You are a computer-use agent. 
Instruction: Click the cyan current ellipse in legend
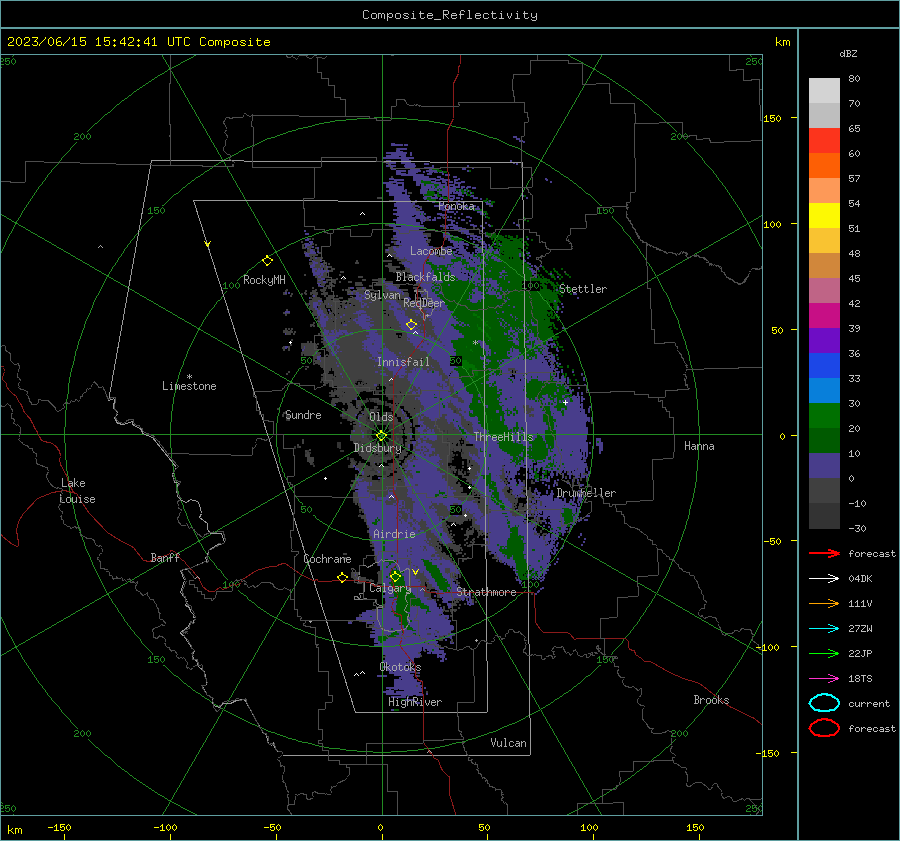point(824,703)
